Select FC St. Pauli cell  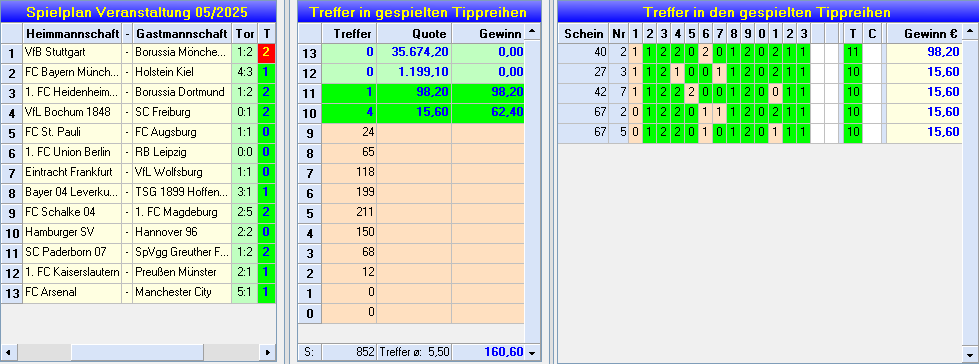click(x=72, y=133)
